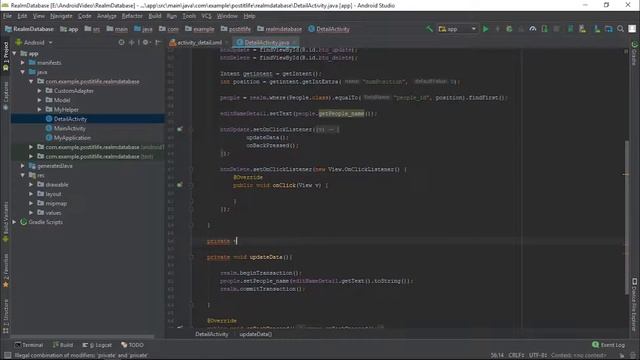The image size is (640, 360).
Task: Open the Android project view dropdown
Action: (34, 42)
